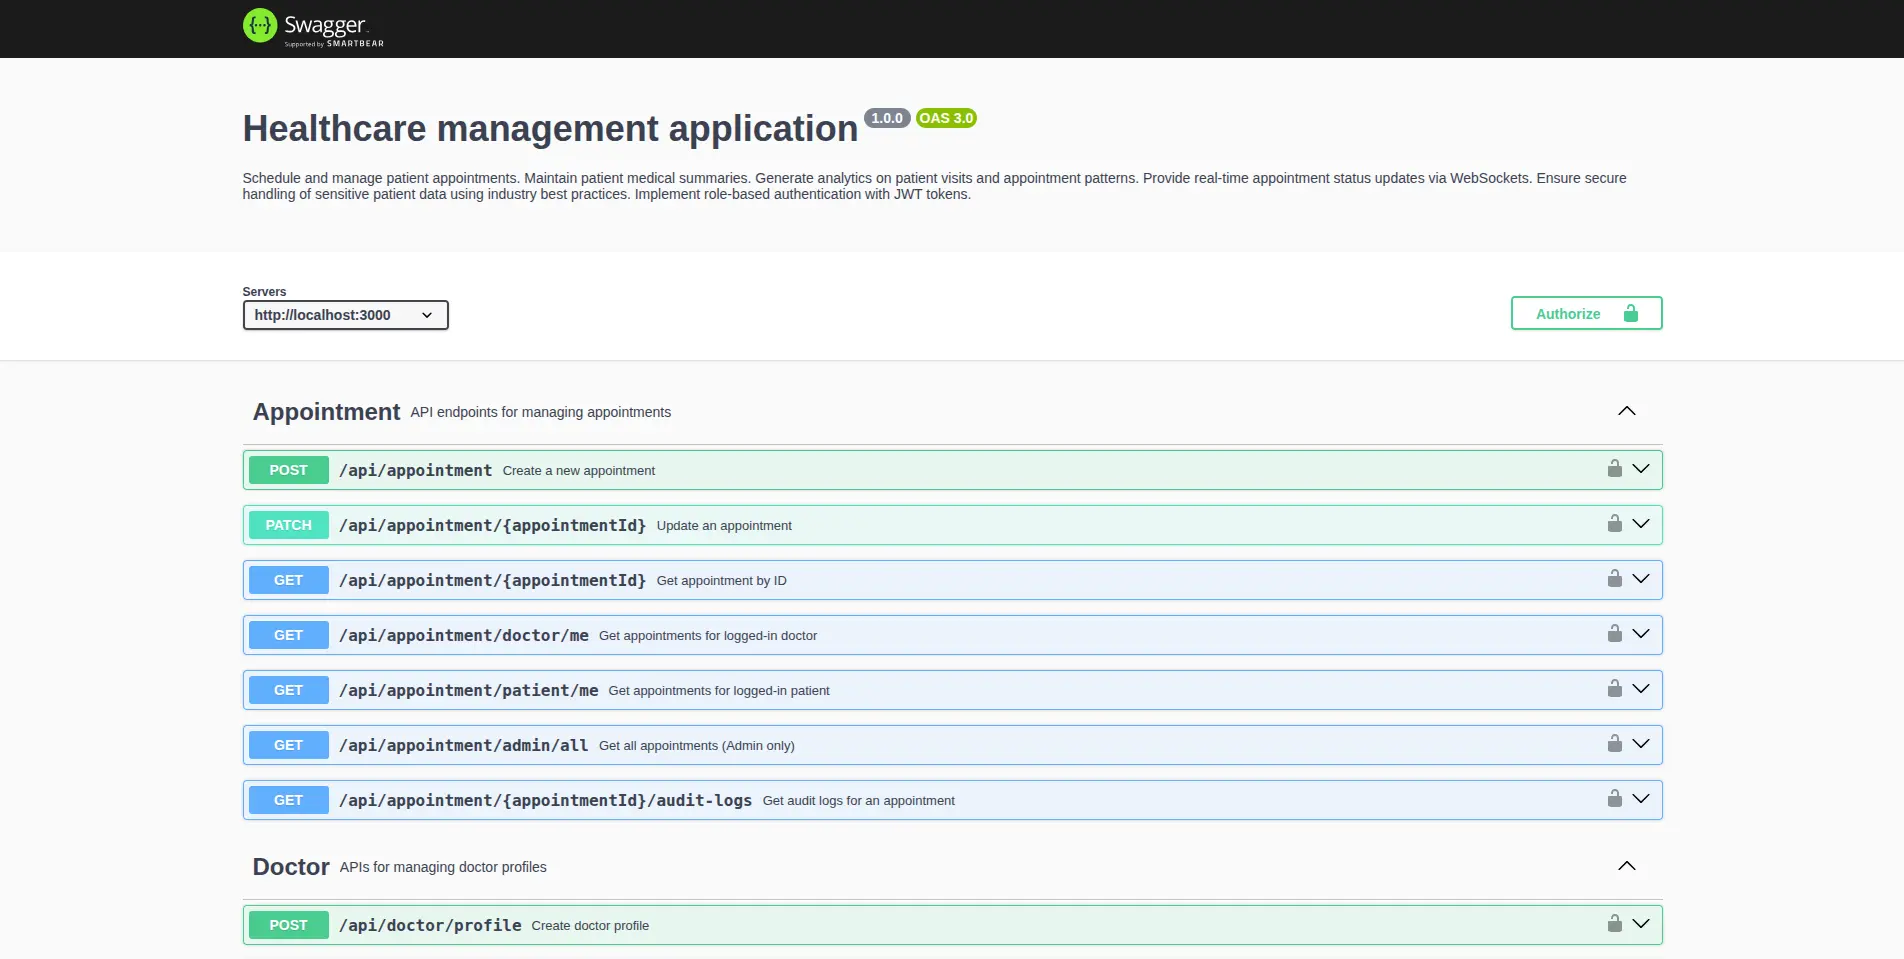Screen dimensions: 1904x959
Task: Click the lock icon on the PATCH appointment row
Action: 1614,523
